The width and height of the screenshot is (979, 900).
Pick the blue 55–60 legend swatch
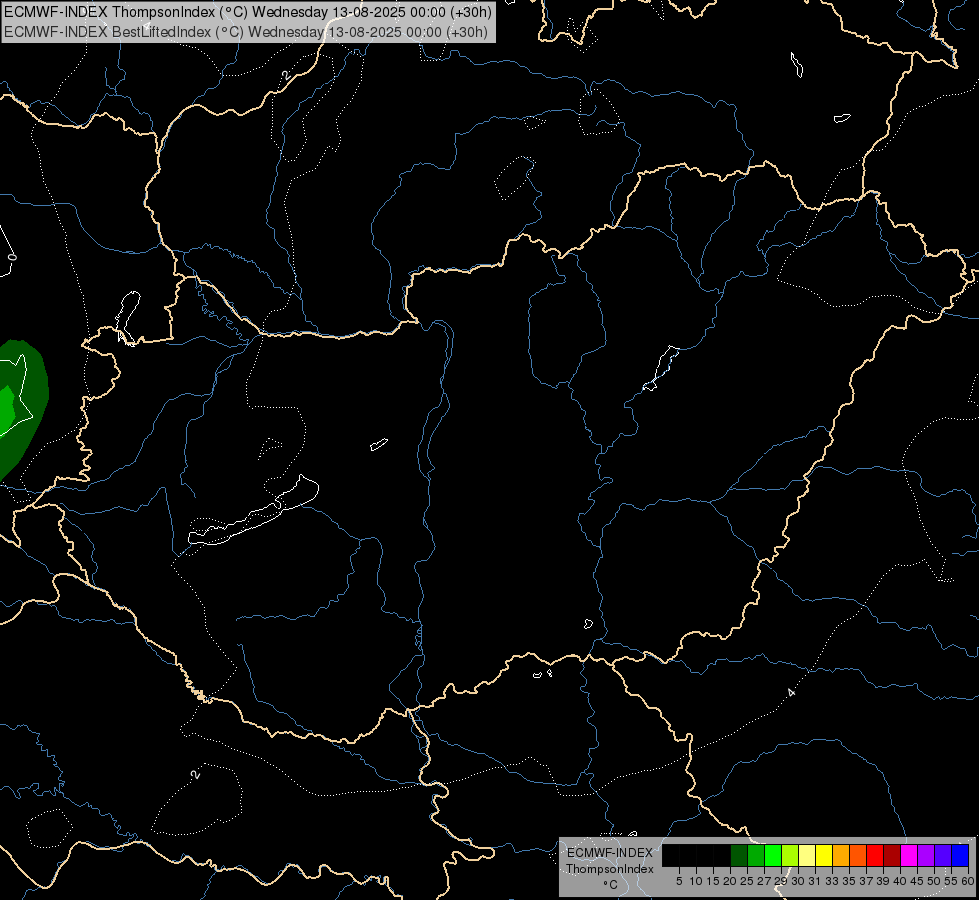960,855
